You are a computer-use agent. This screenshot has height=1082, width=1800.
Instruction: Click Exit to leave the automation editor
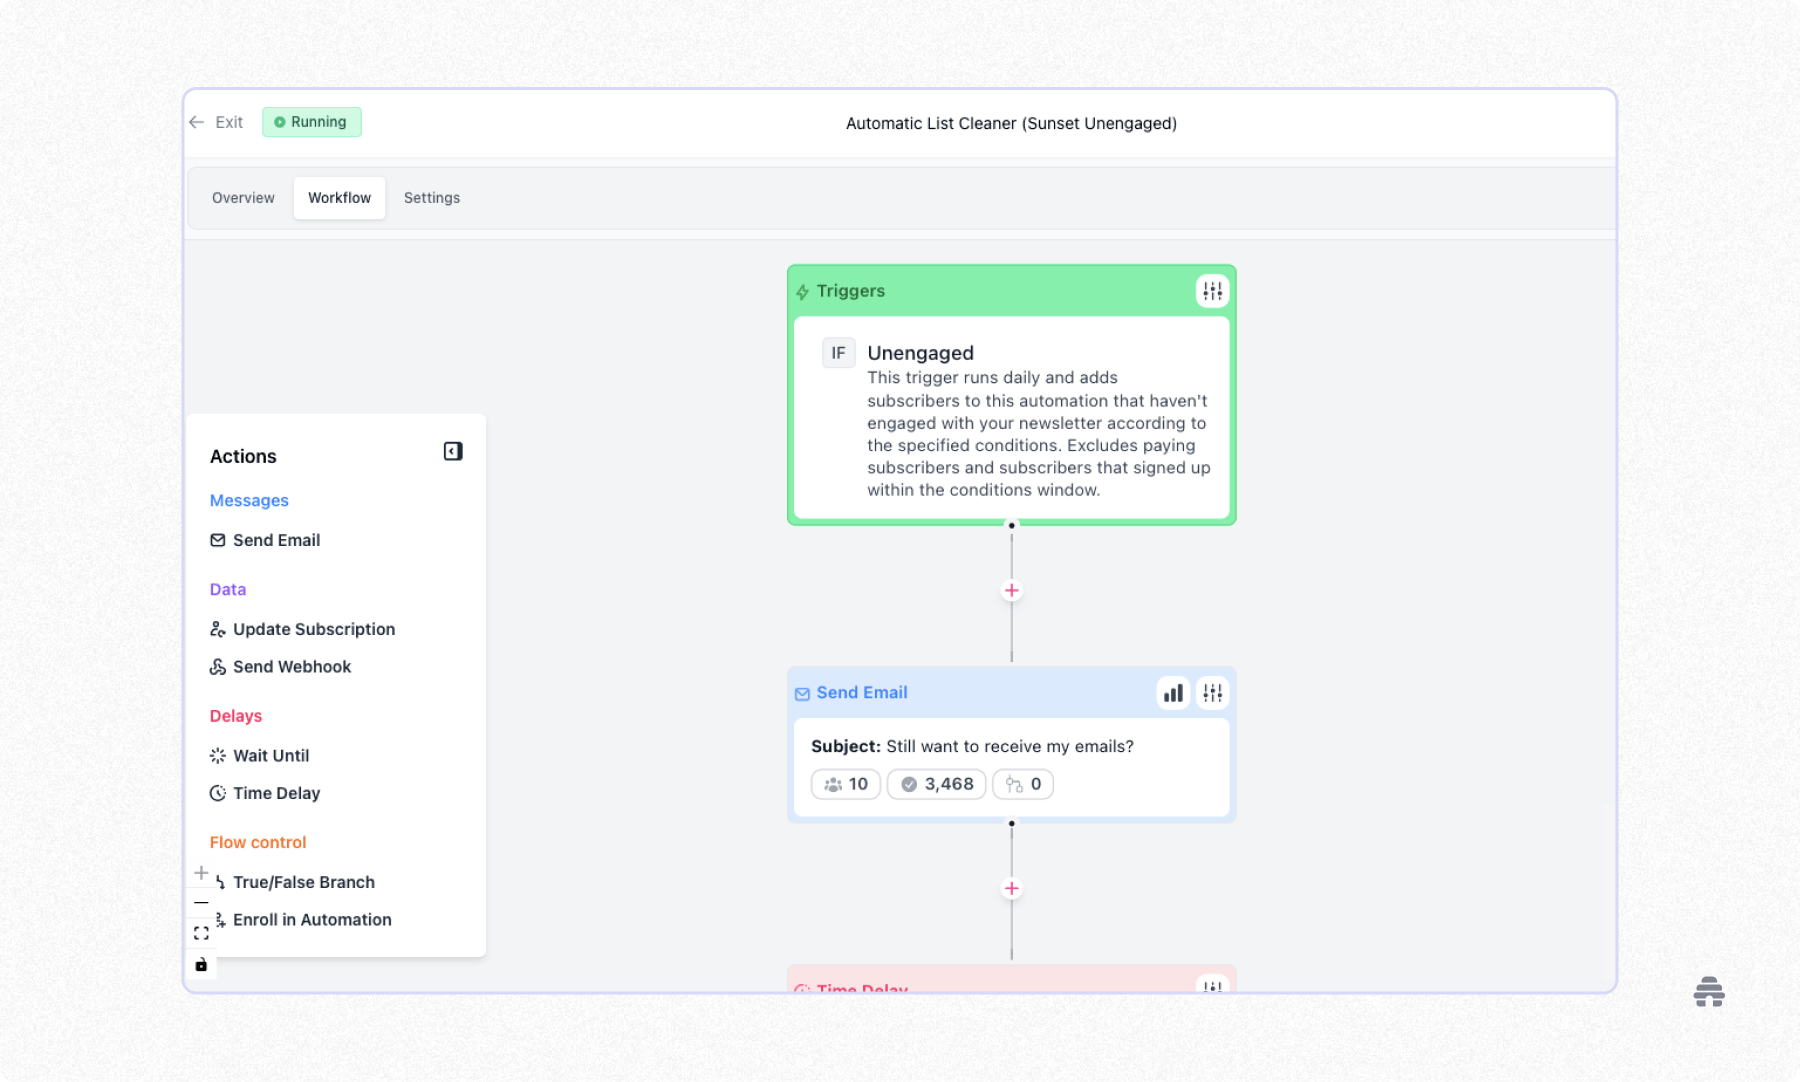[216, 121]
